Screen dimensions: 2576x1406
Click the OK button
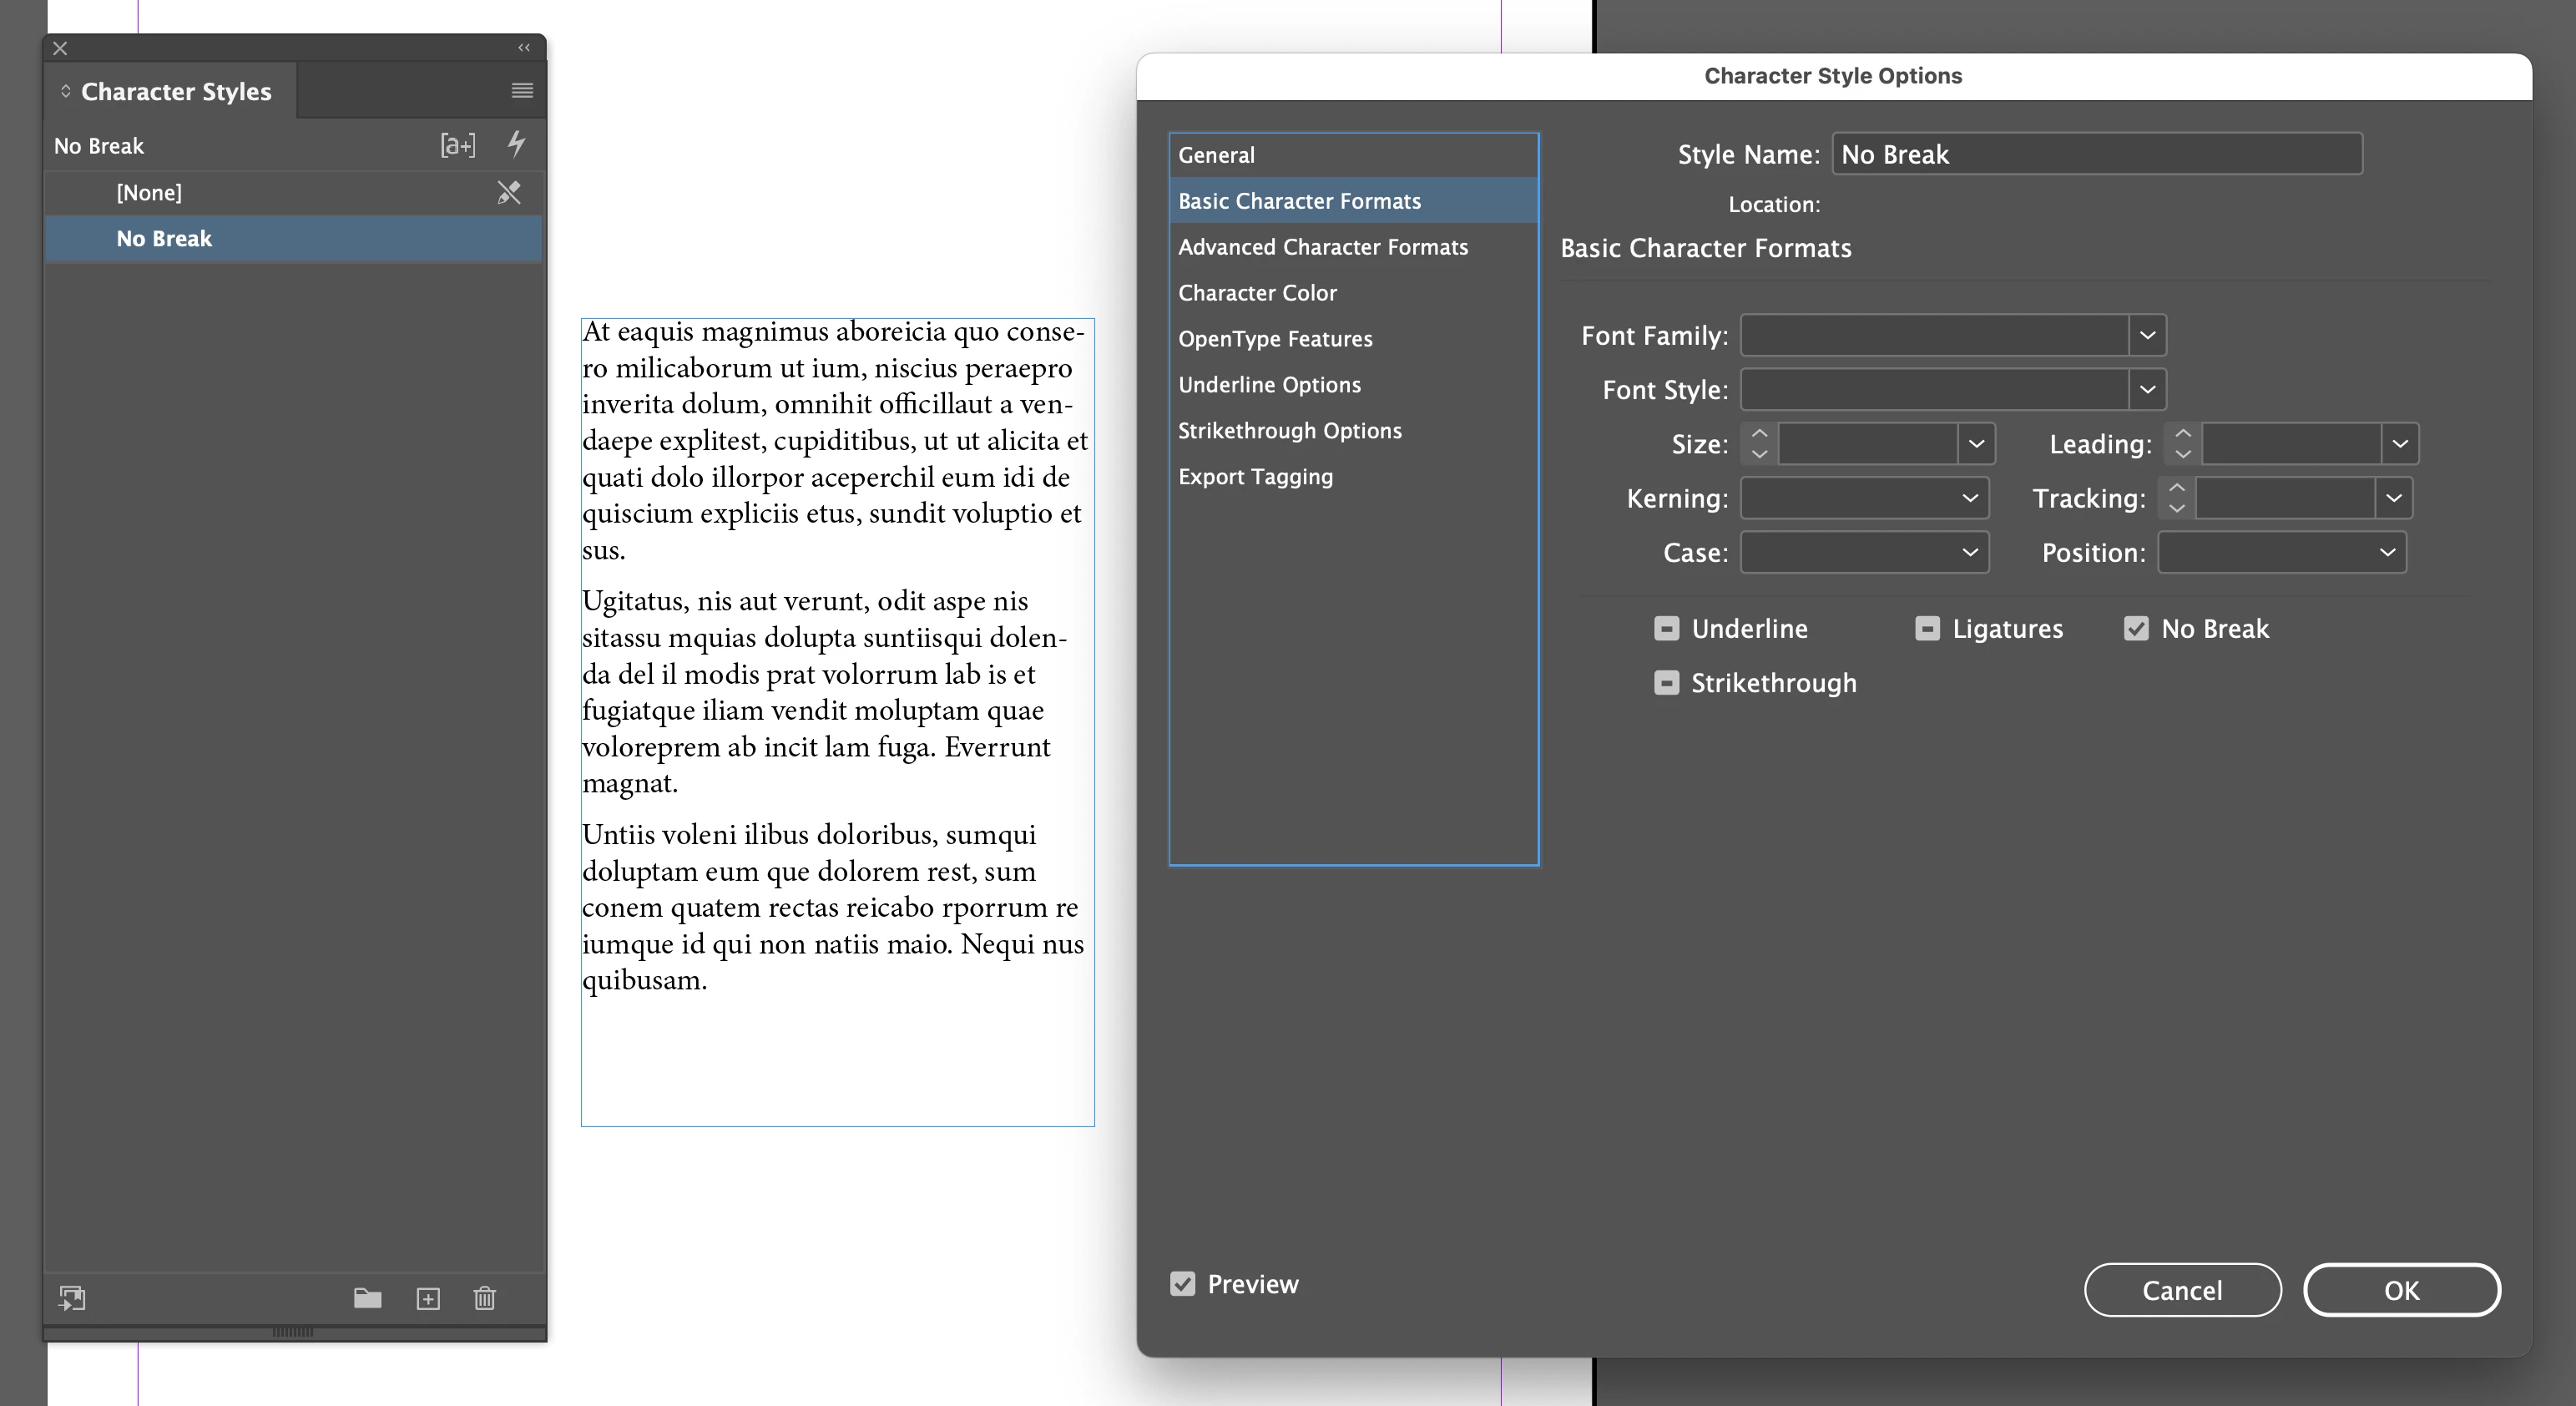click(x=2401, y=1290)
